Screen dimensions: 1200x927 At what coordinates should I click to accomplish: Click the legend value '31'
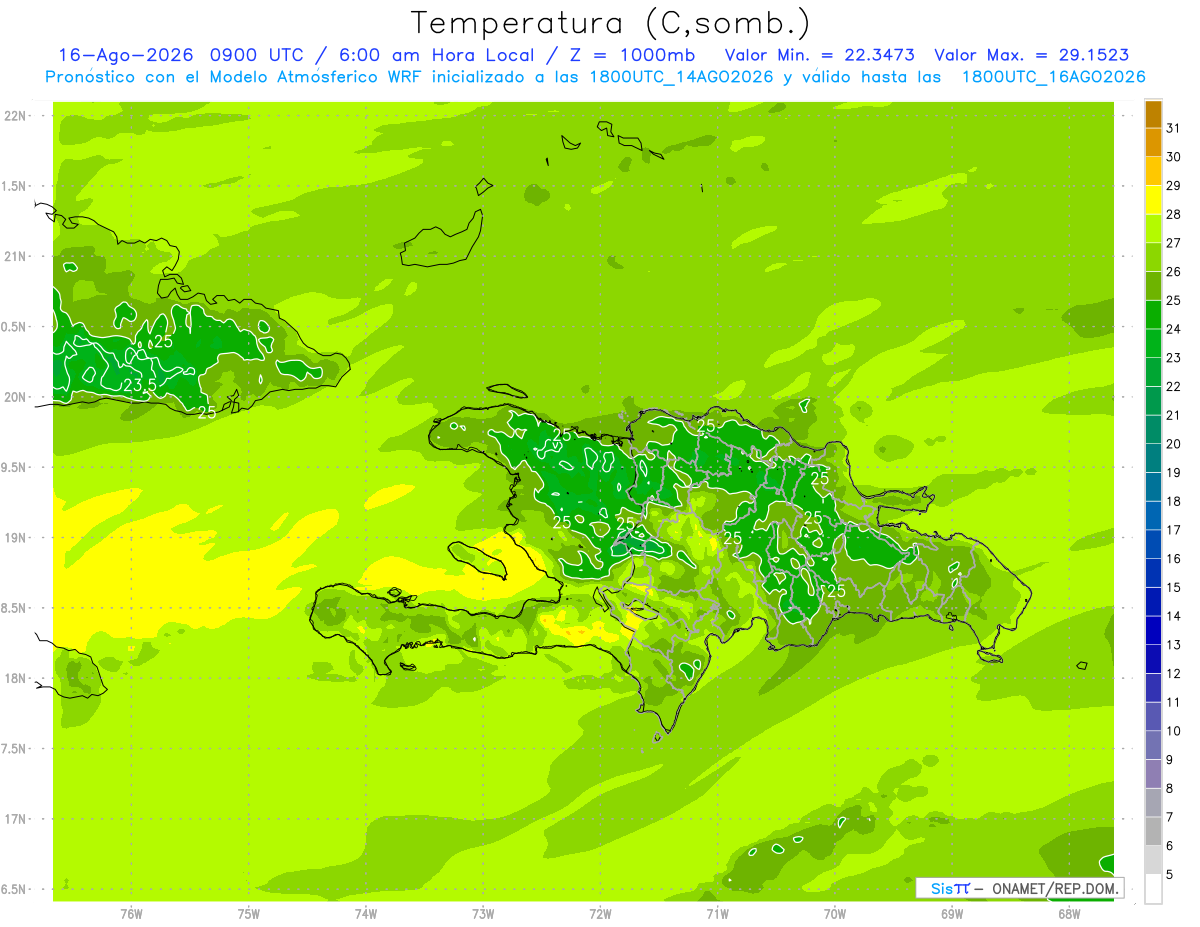(x=1174, y=128)
